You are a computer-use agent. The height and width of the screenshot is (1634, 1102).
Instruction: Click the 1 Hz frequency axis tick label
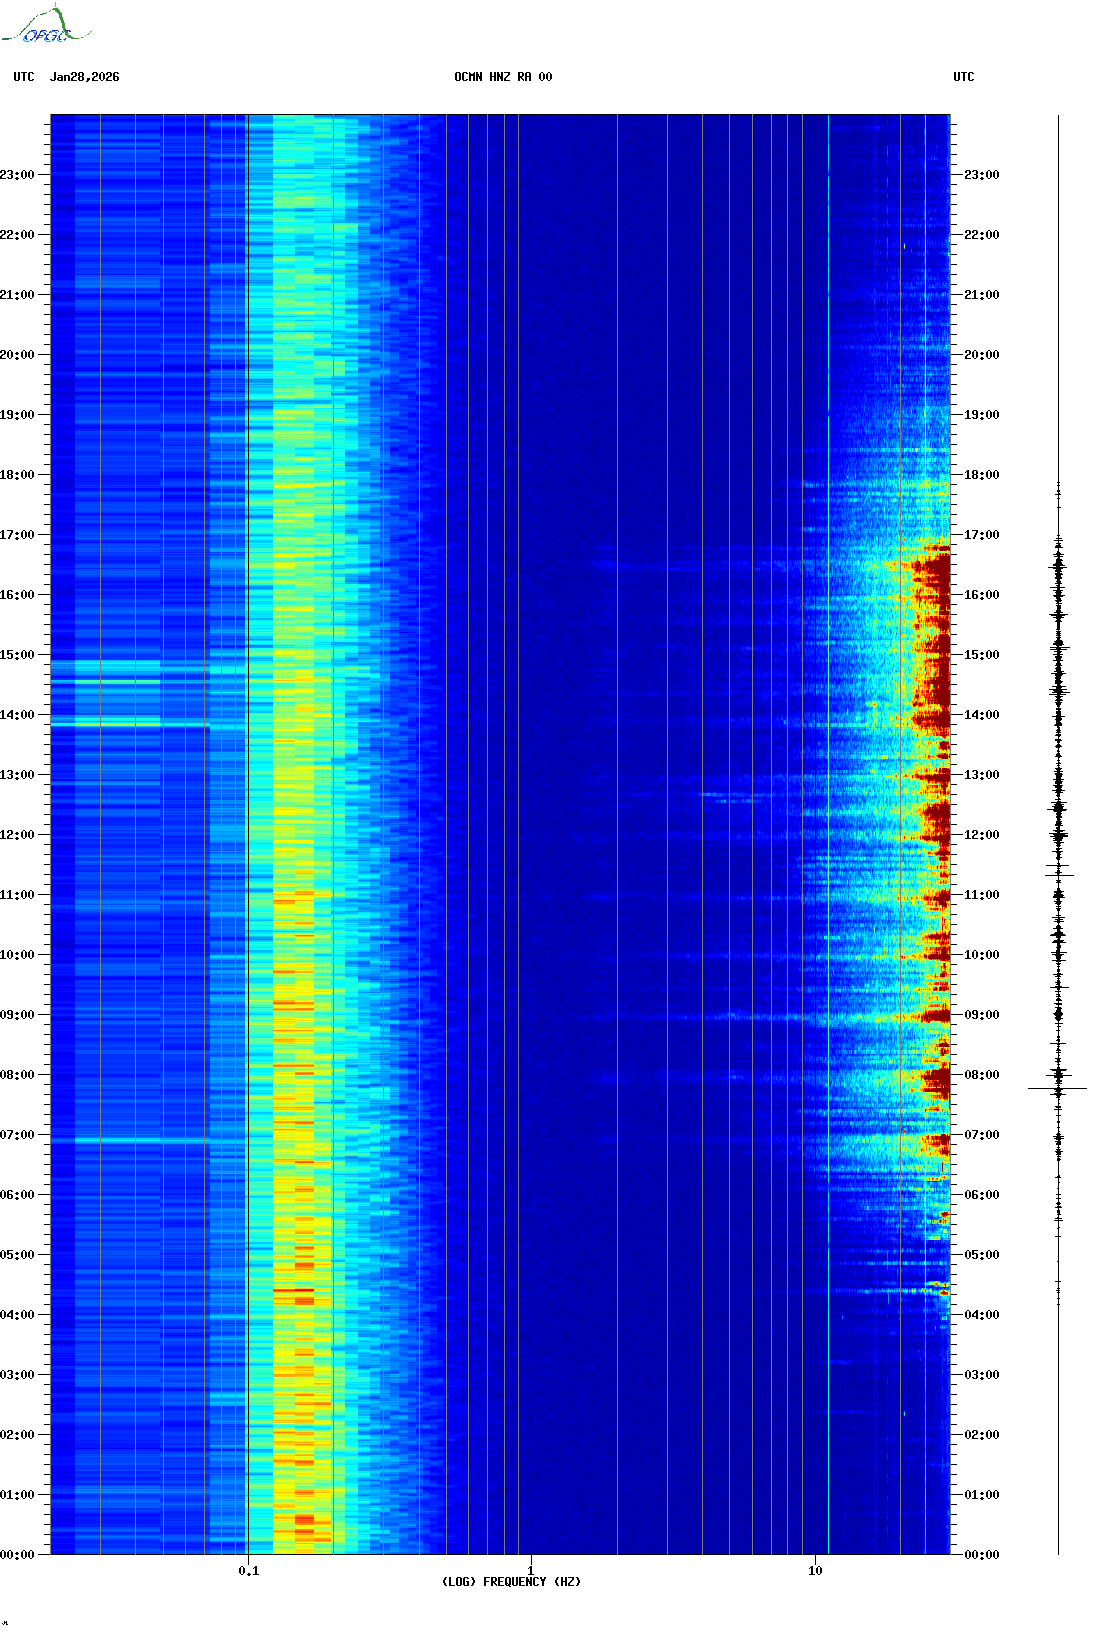tap(530, 1570)
